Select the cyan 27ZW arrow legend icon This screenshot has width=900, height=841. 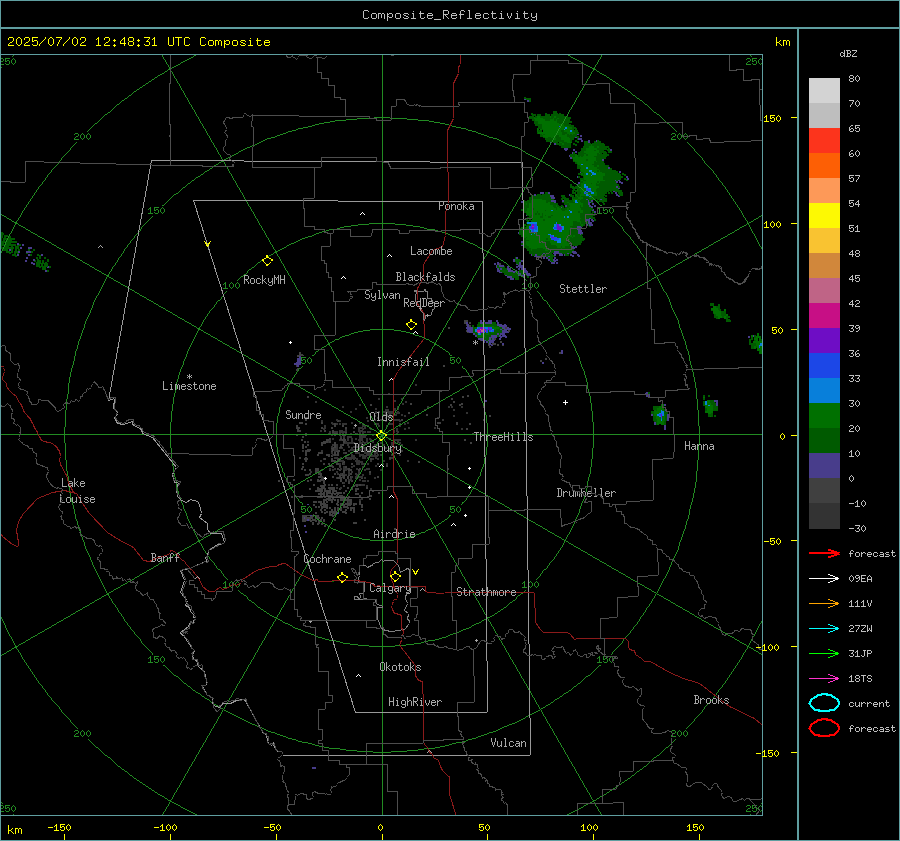pyautogui.click(x=824, y=628)
